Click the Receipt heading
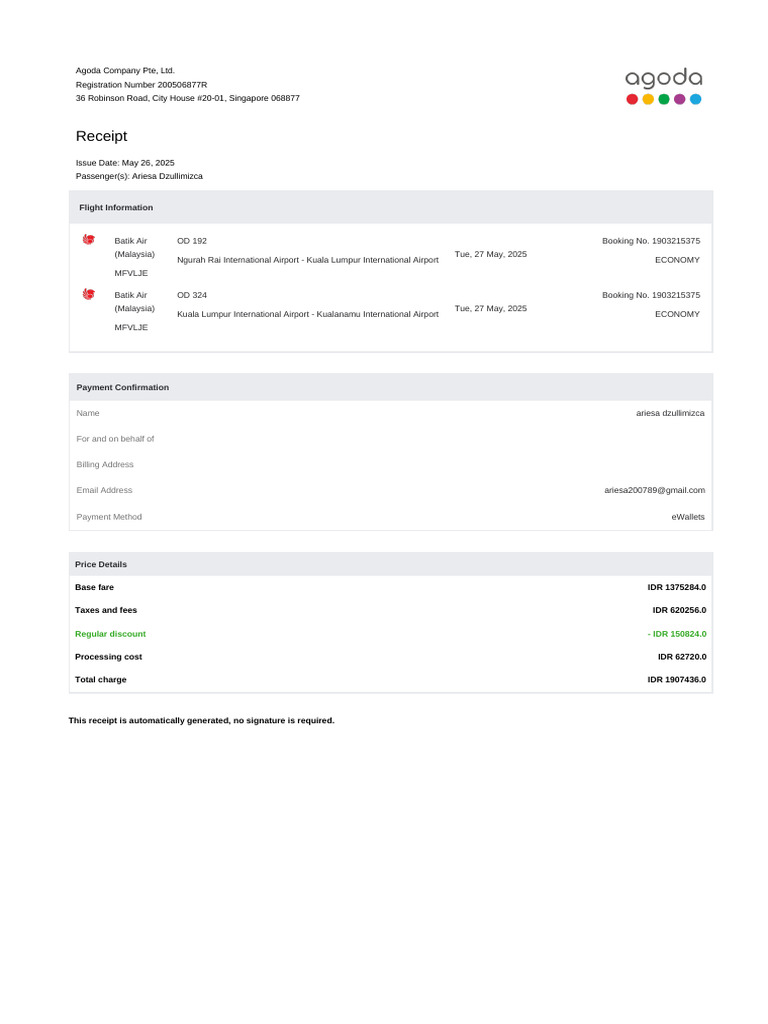768x1024 pixels. [101, 136]
